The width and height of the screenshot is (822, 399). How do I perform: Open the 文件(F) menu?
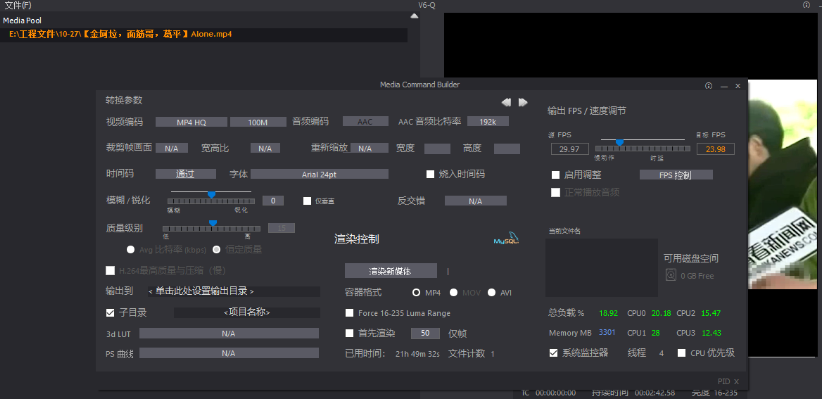18,5
